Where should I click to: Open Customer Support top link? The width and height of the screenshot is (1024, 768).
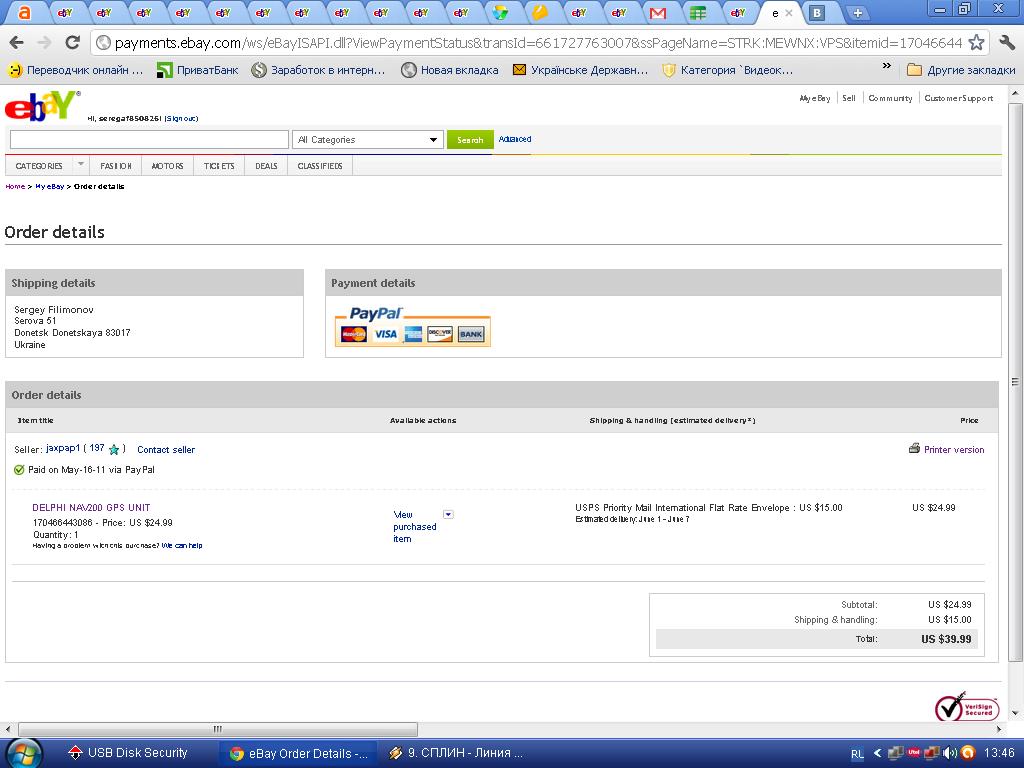(x=958, y=98)
